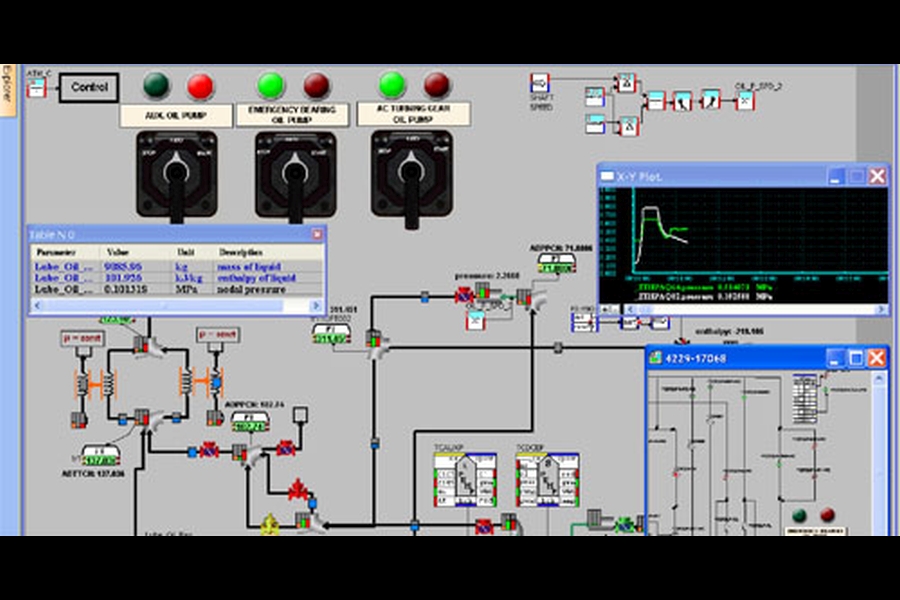The image size is (900, 600).
Task: Click green lamp in 4229-17068 window
Action: [x=799, y=515]
